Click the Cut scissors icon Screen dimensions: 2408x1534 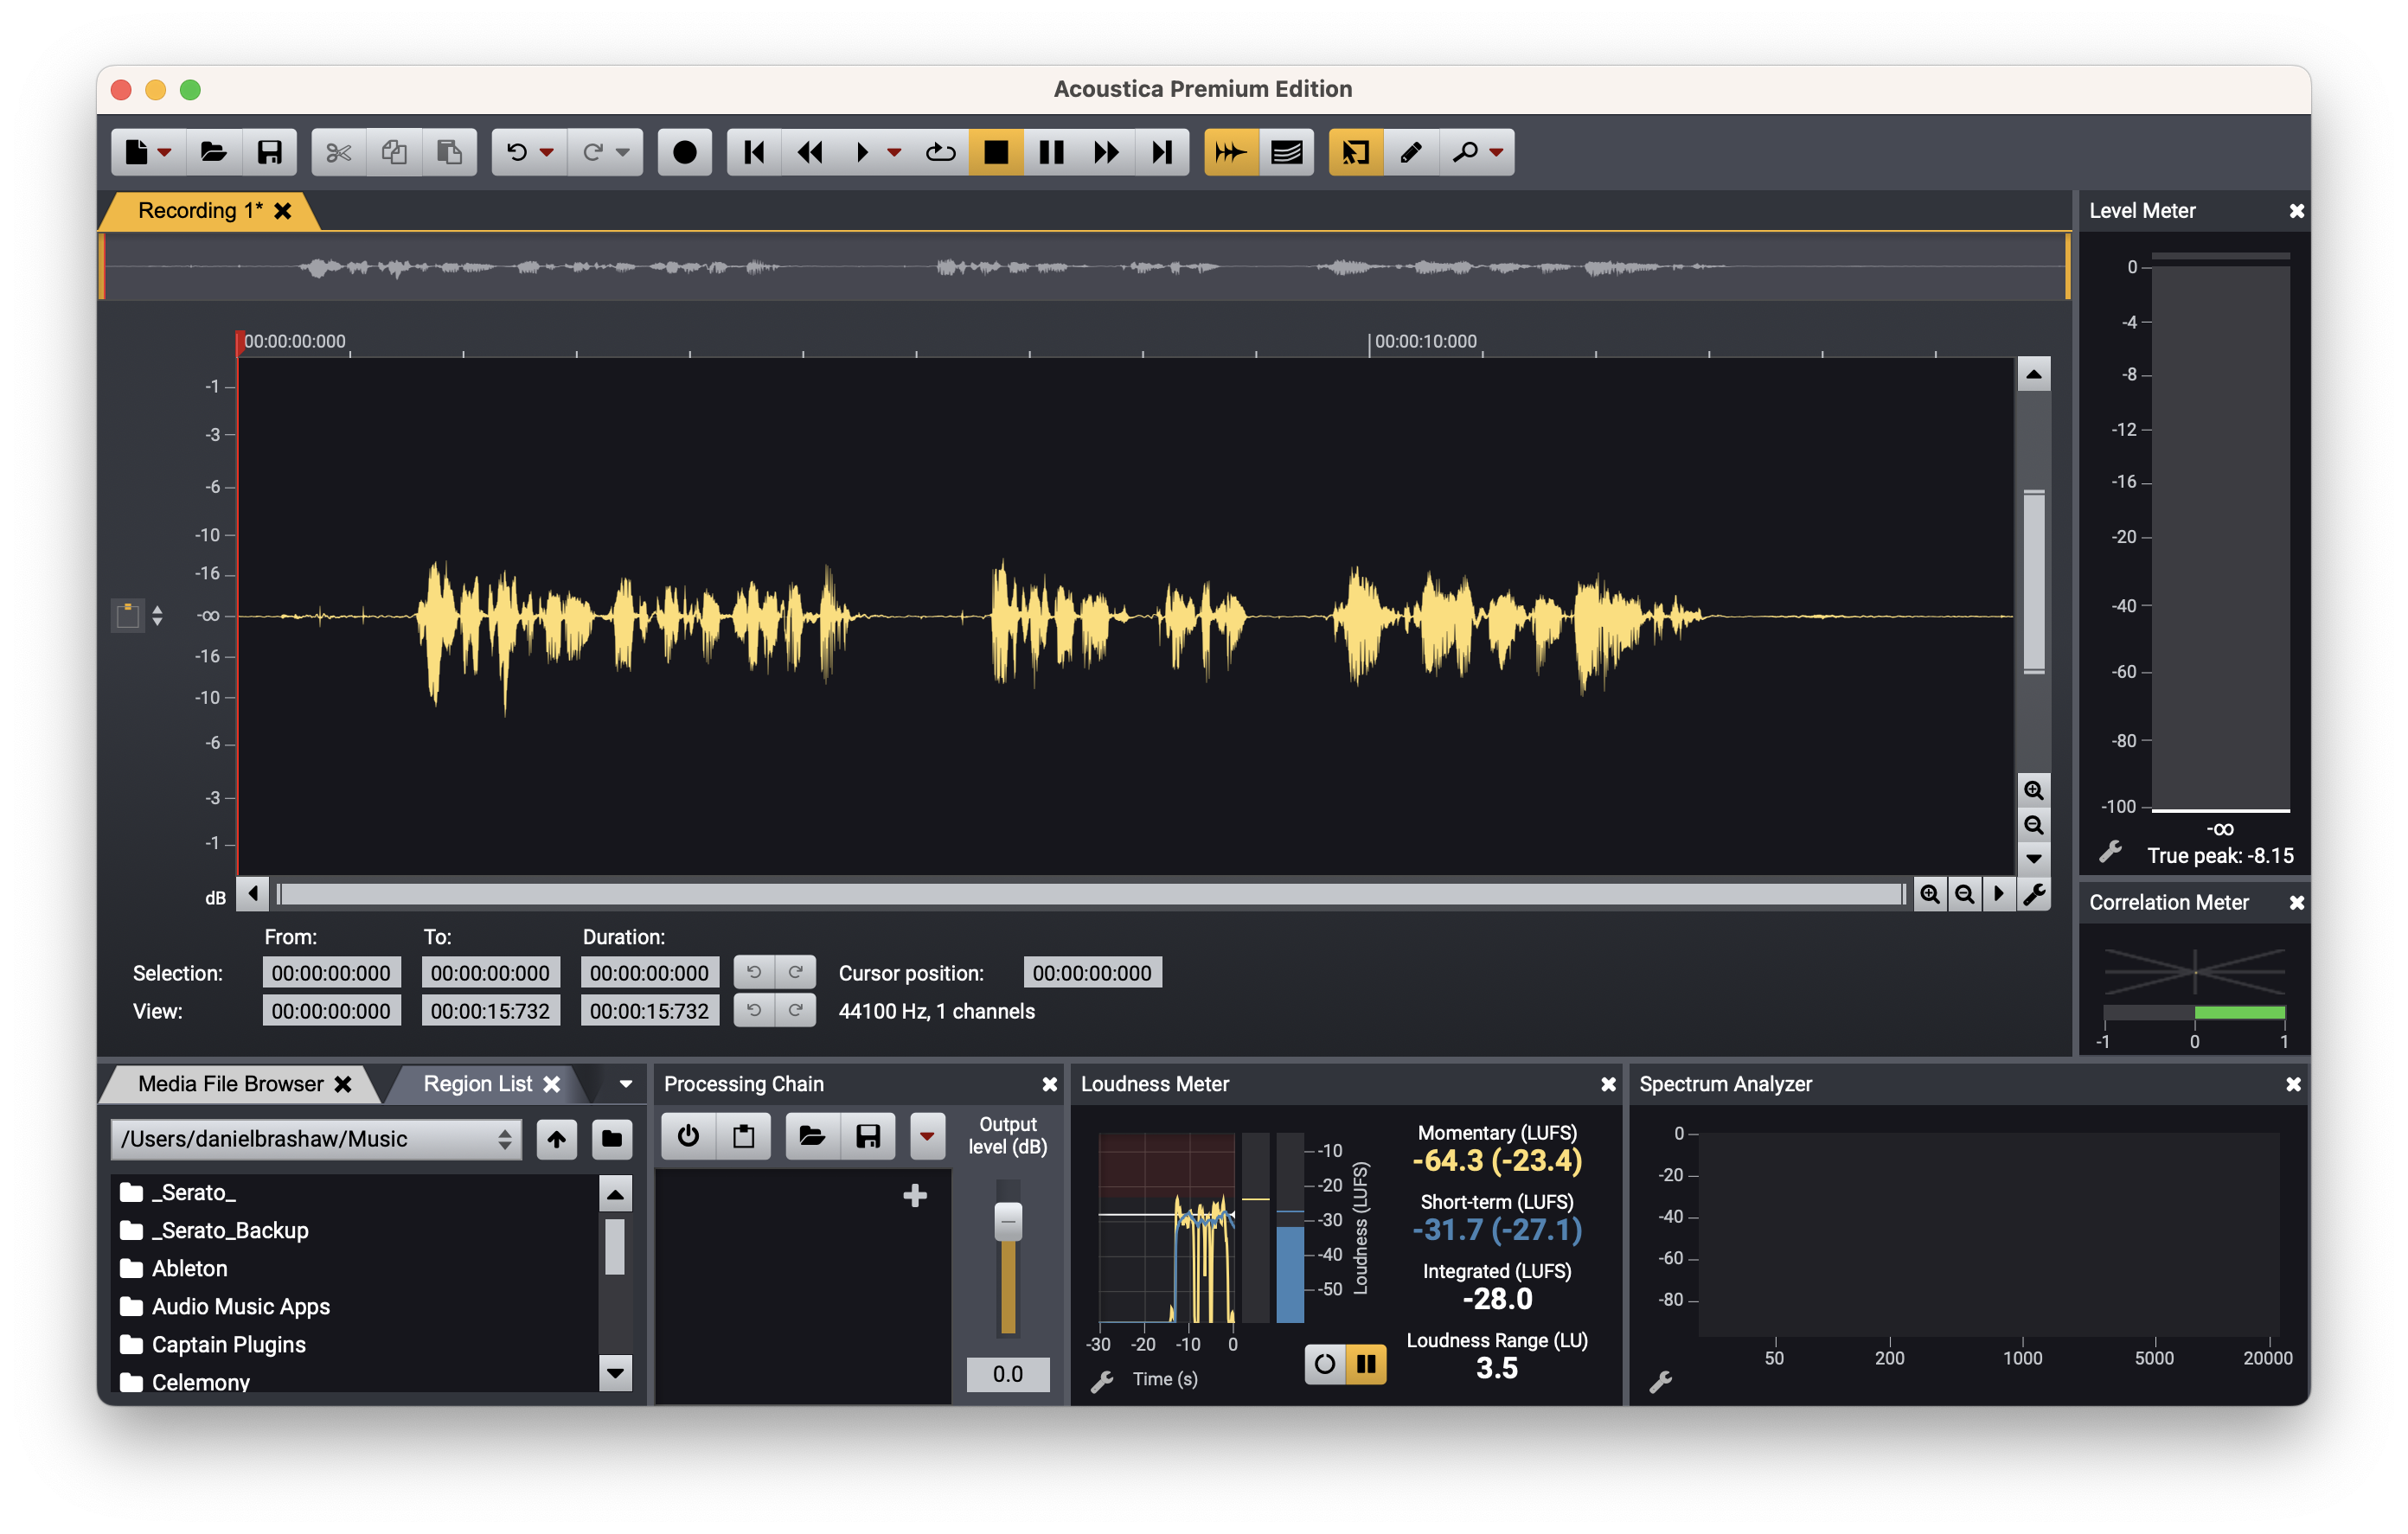click(338, 152)
